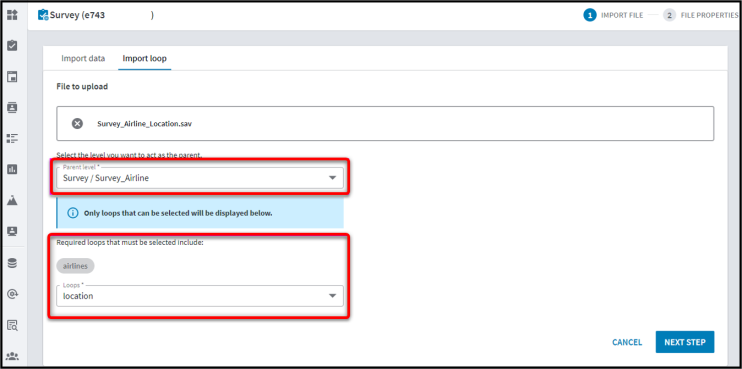Click the survey clipboard icon beside title
This screenshot has width=742, height=369.
[x=43, y=15]
